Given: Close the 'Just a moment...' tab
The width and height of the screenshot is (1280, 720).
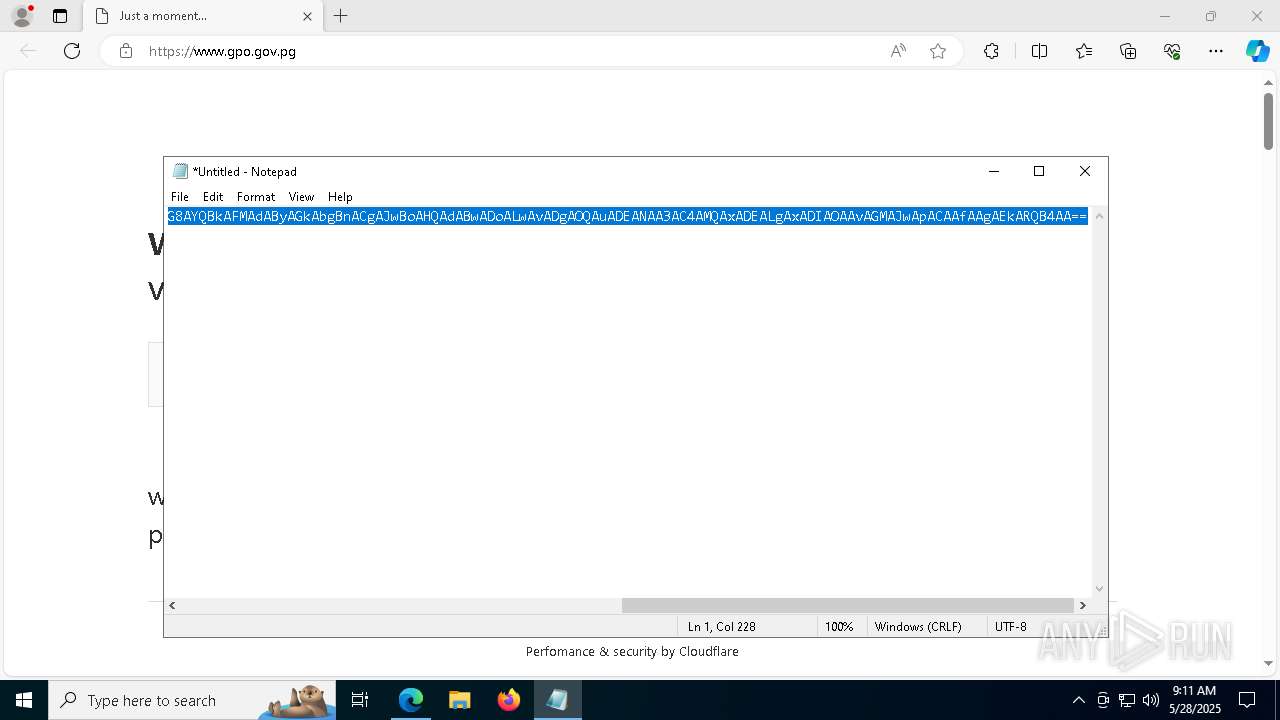Looking at the screenshot, I should point(307,16).
